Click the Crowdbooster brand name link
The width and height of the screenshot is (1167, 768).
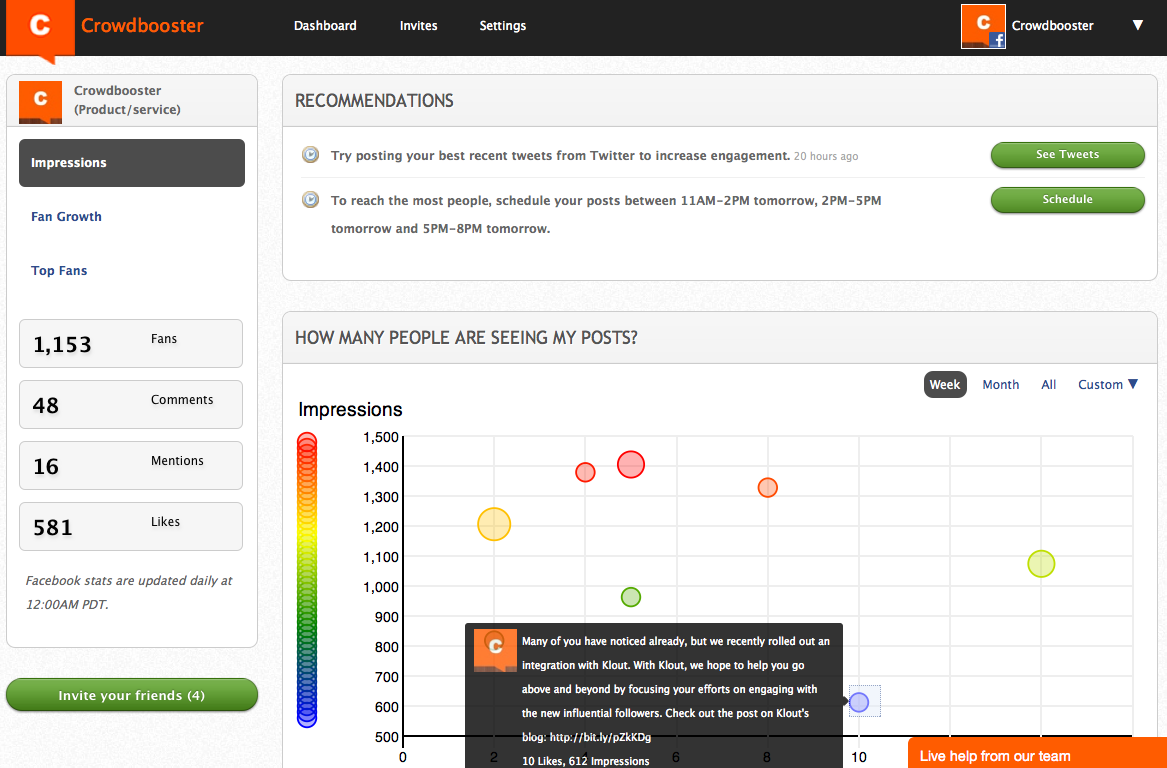(142, 25)
